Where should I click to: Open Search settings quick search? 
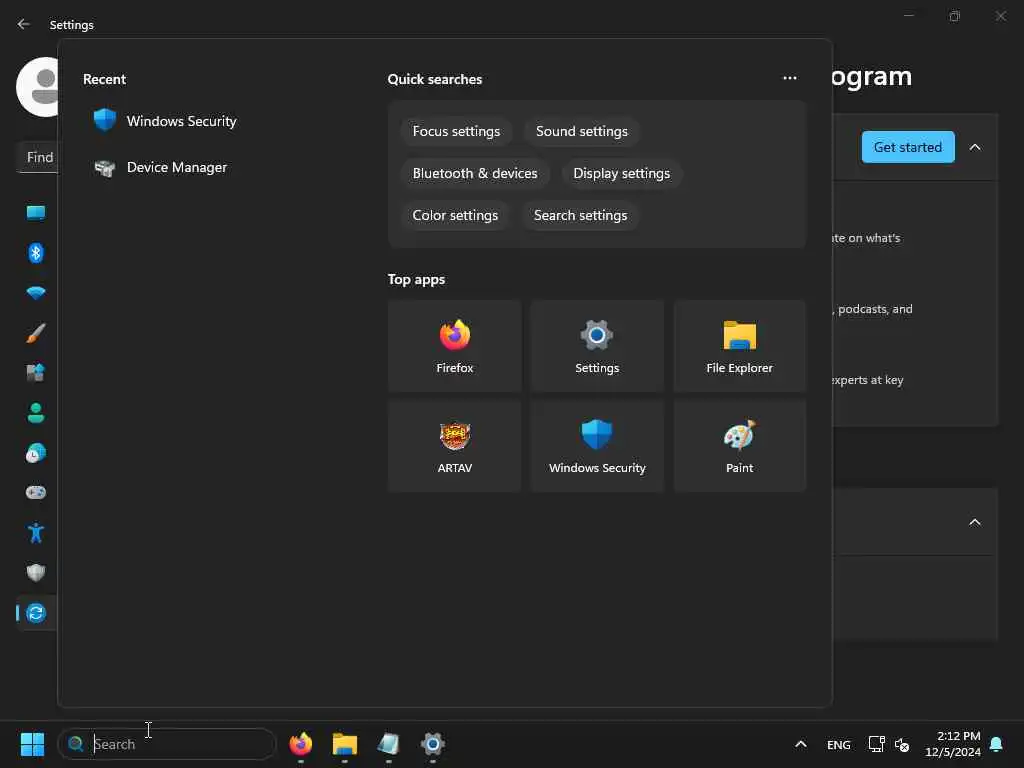tap(580, 215)
